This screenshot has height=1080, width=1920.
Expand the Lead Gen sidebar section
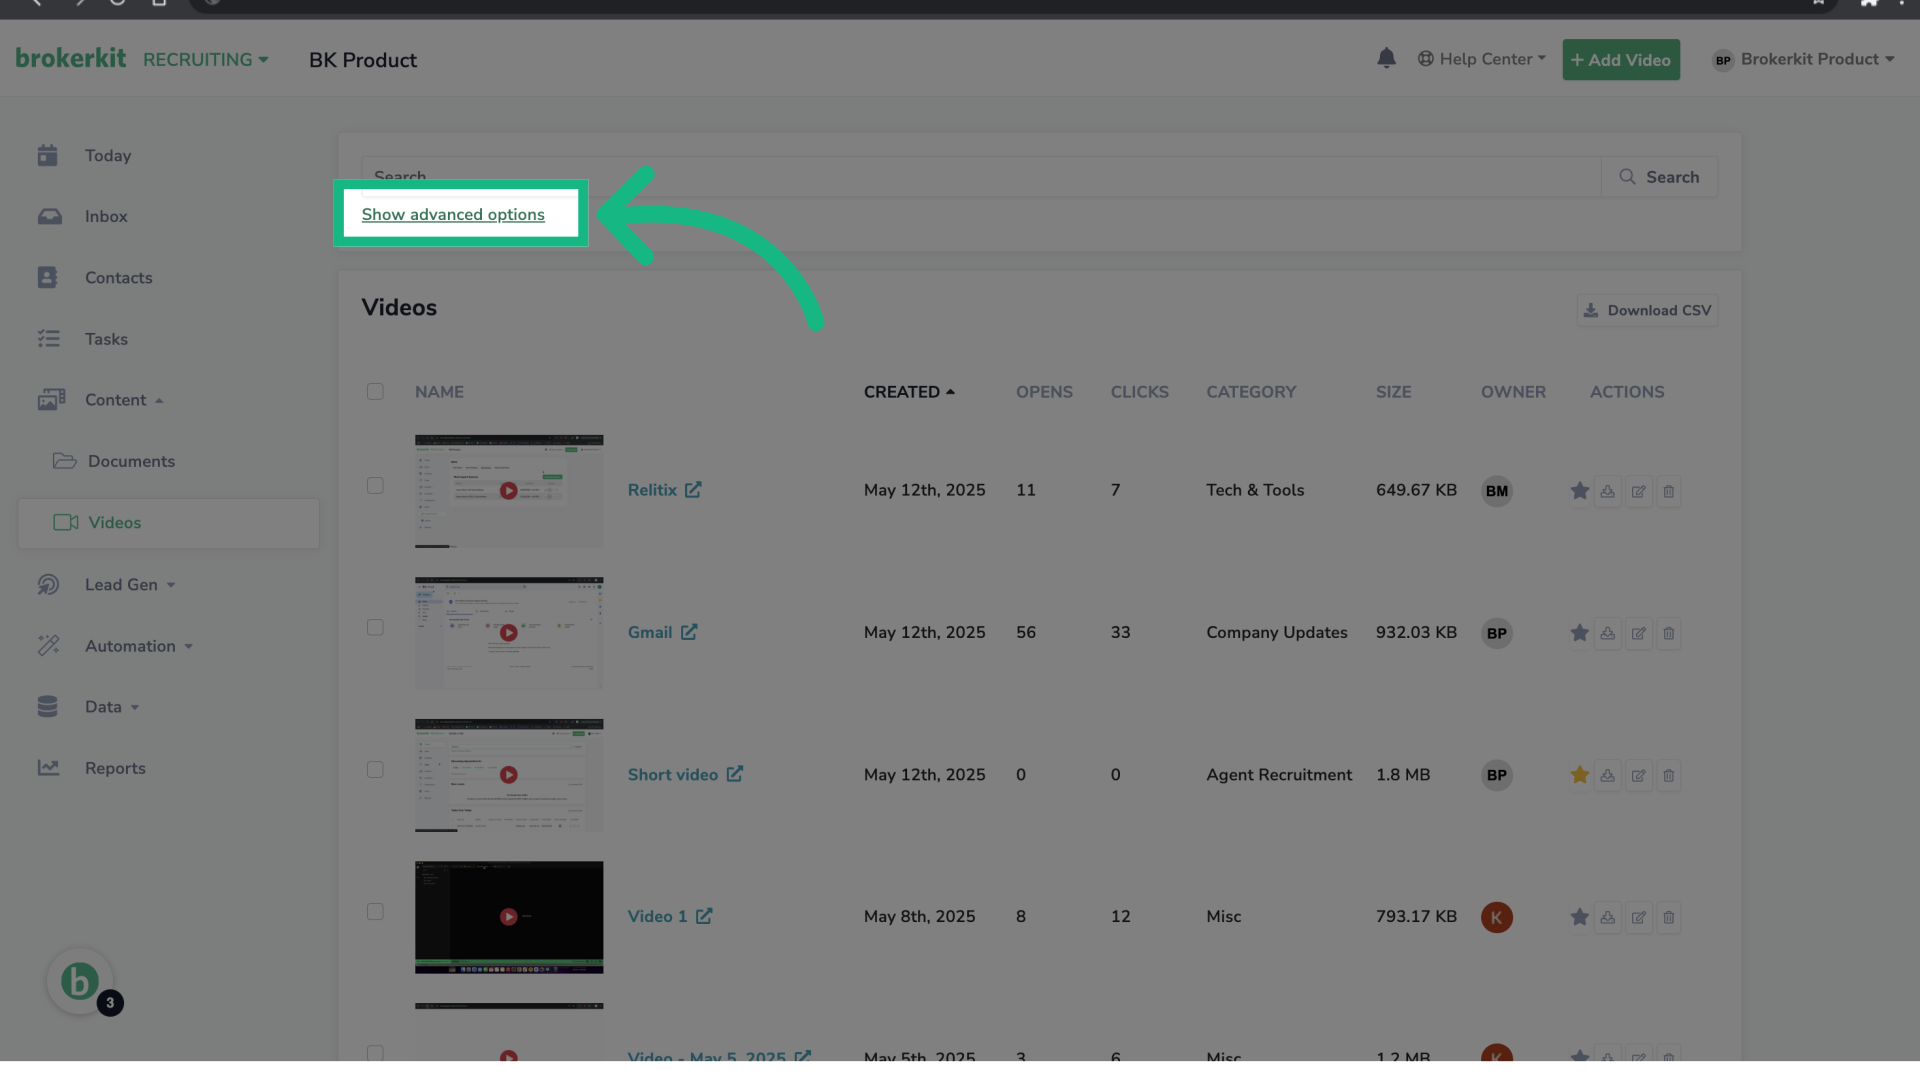pos(130,585)
